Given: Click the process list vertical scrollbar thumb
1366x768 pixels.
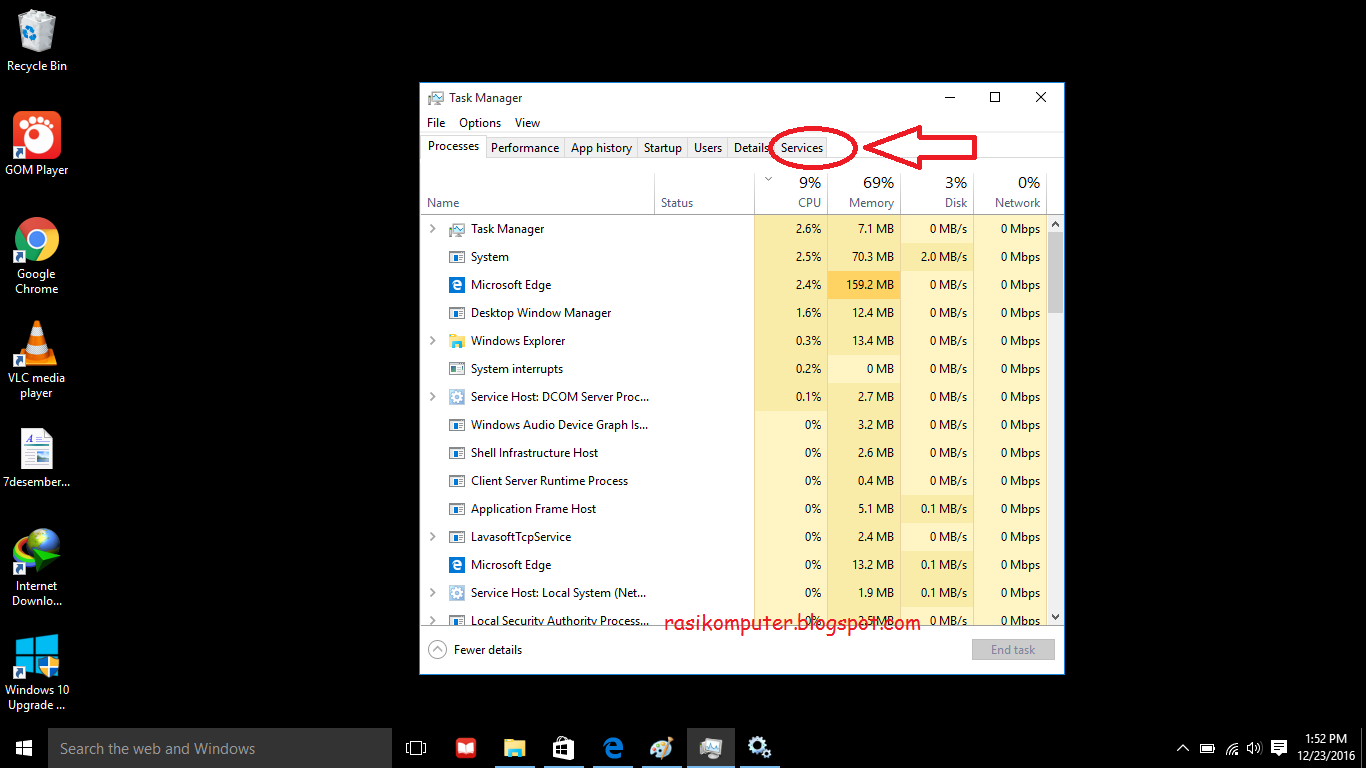Looking at the screenshot, I should pyautogui.click(x=1055, y=275).
